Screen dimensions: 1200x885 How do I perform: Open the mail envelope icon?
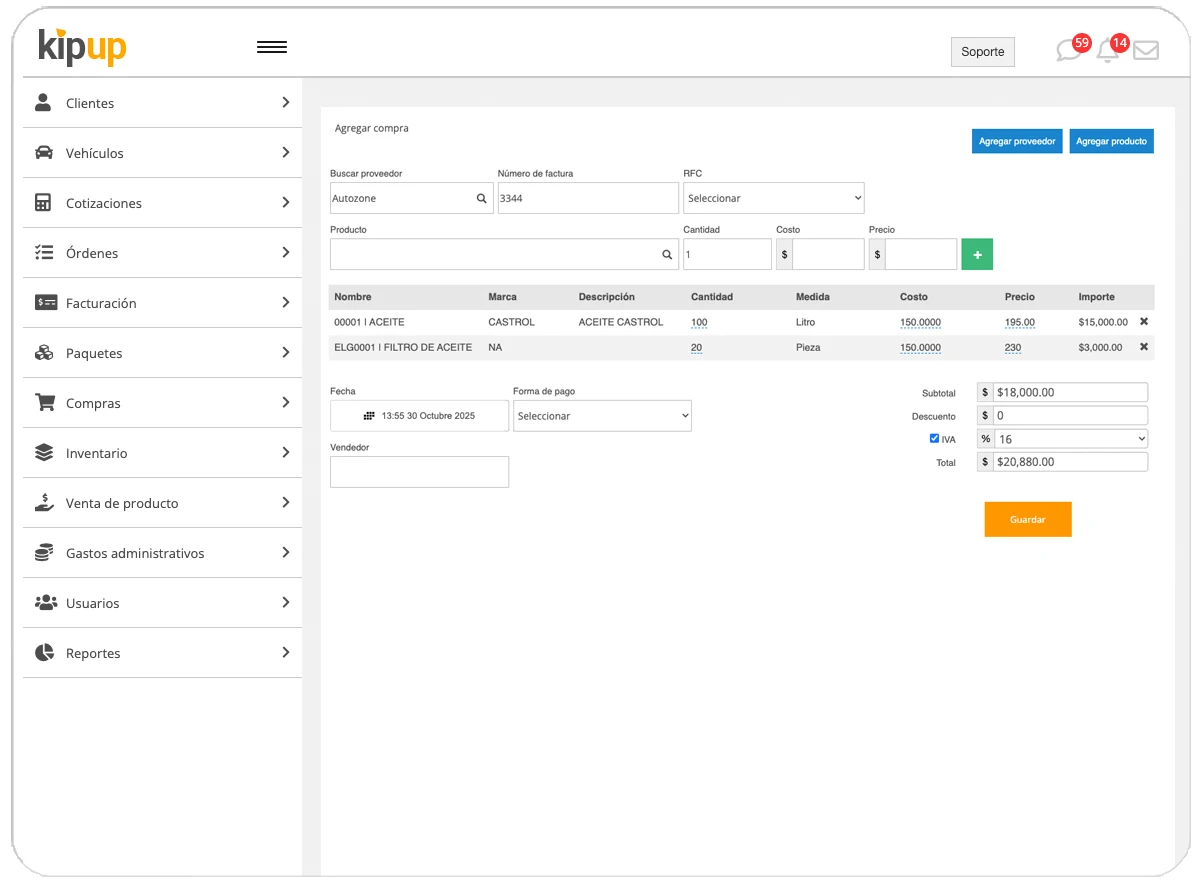tap(1145, 48)
